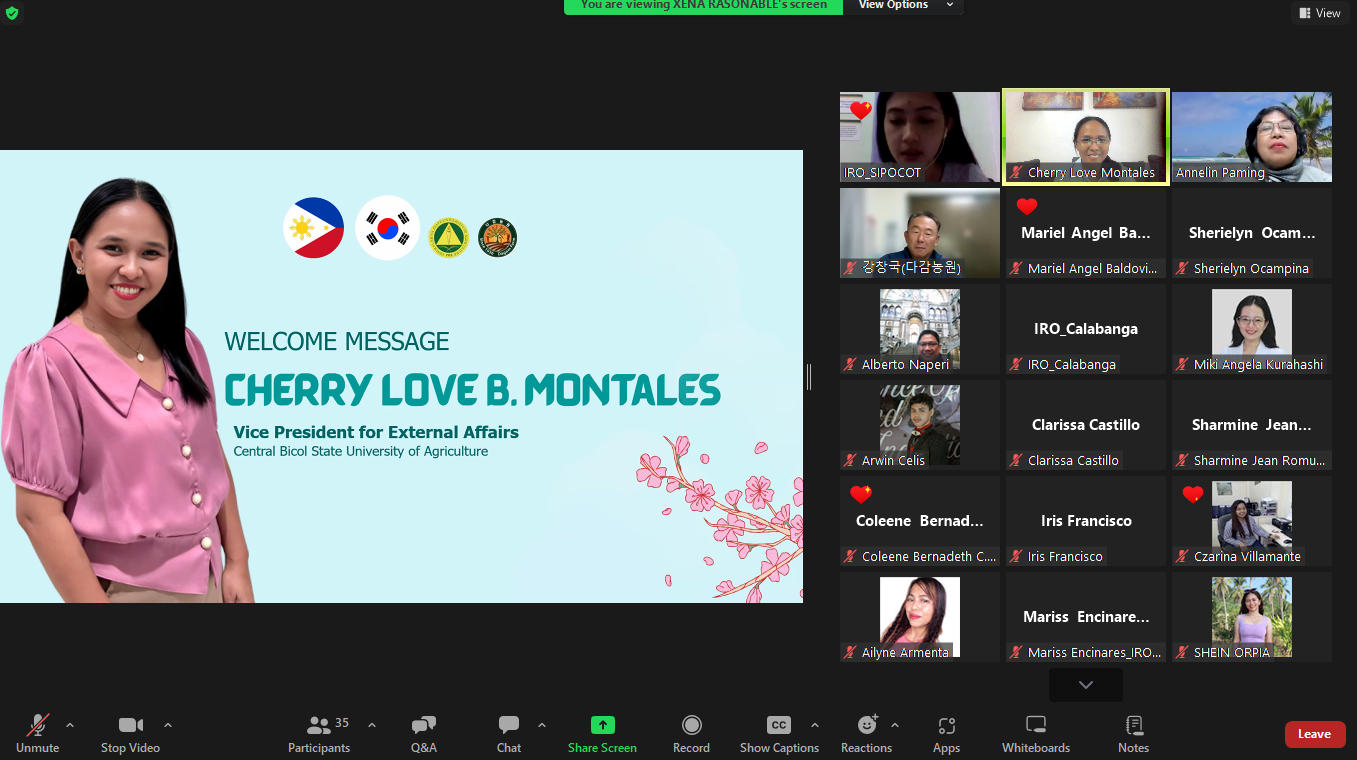Unmute the microphone
1357x760 pixels.
click(38, 733)
